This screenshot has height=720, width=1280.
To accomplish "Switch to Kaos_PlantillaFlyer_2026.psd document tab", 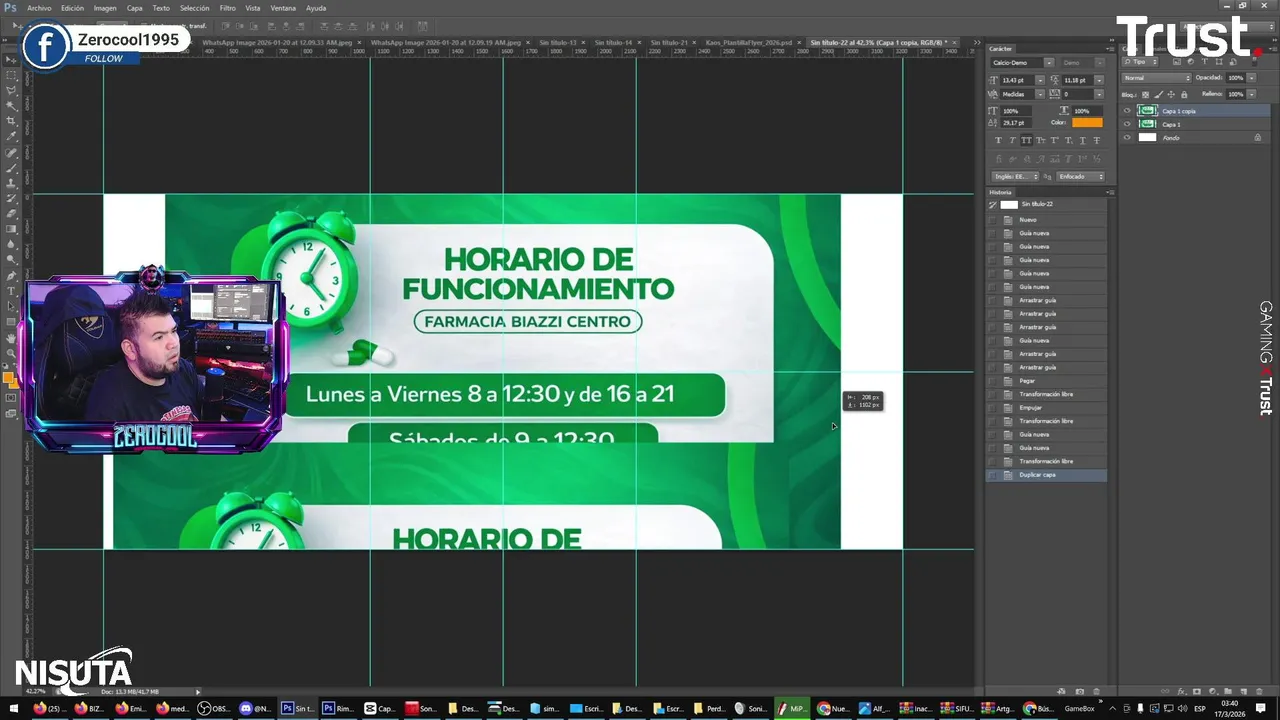I will tap(748, 43).
